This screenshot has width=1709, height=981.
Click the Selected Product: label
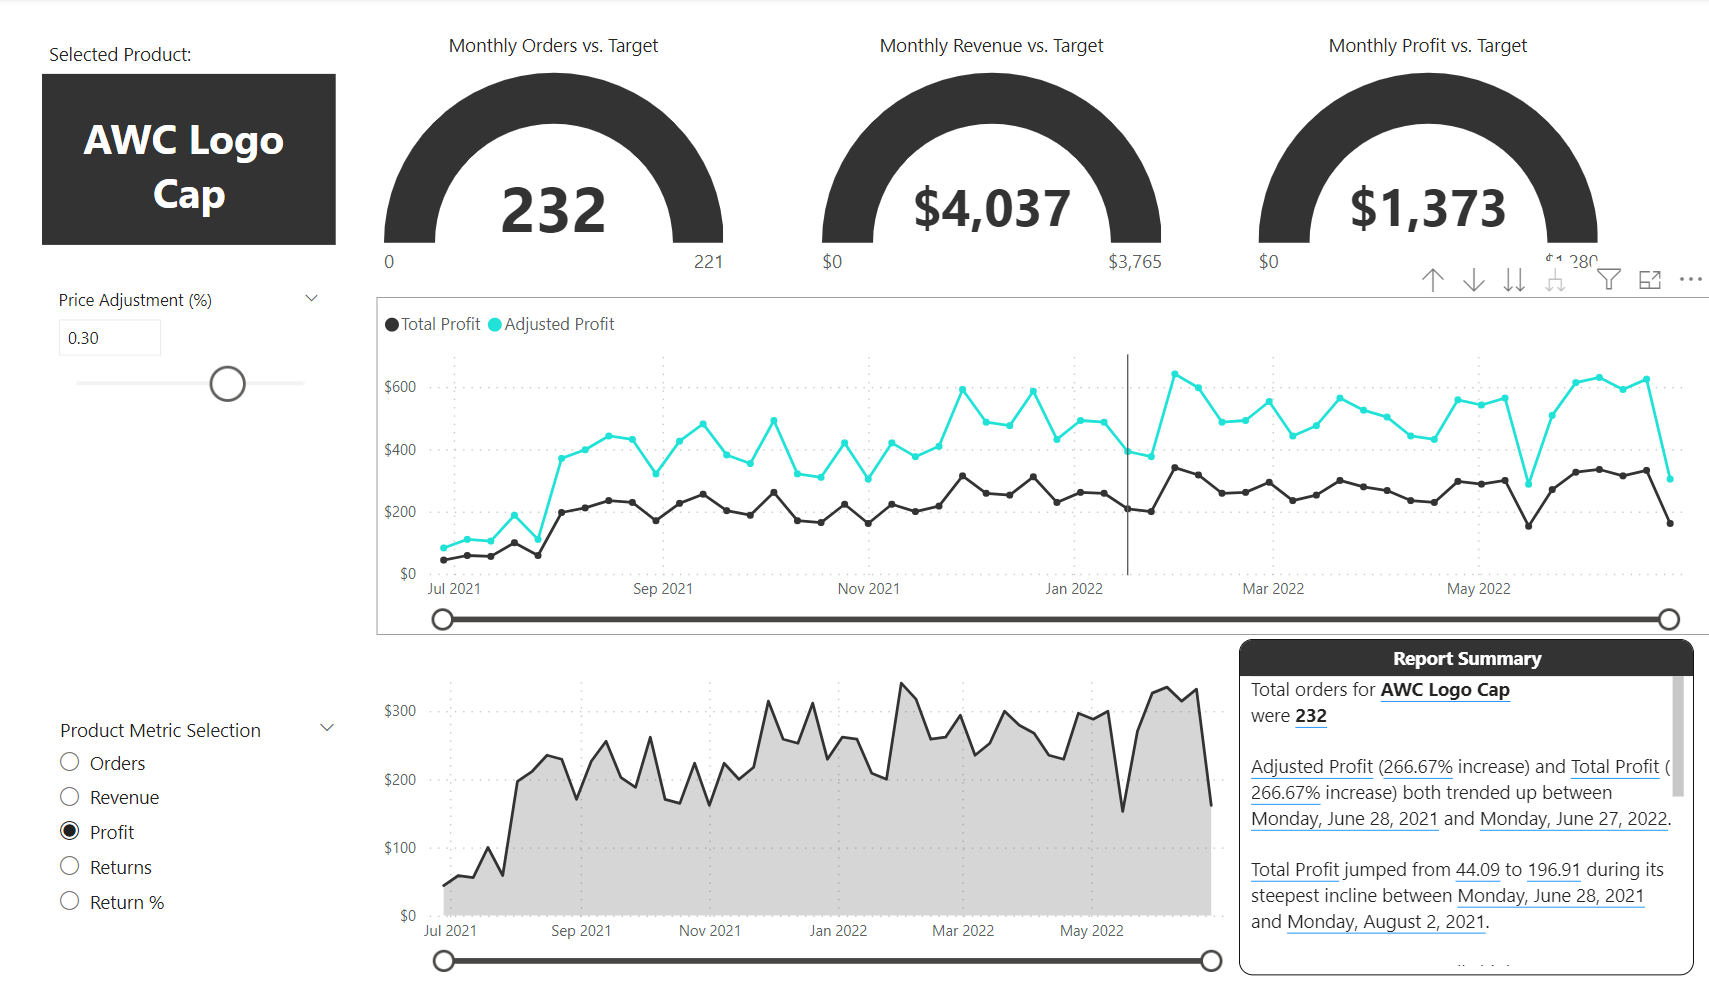[120, 55]
